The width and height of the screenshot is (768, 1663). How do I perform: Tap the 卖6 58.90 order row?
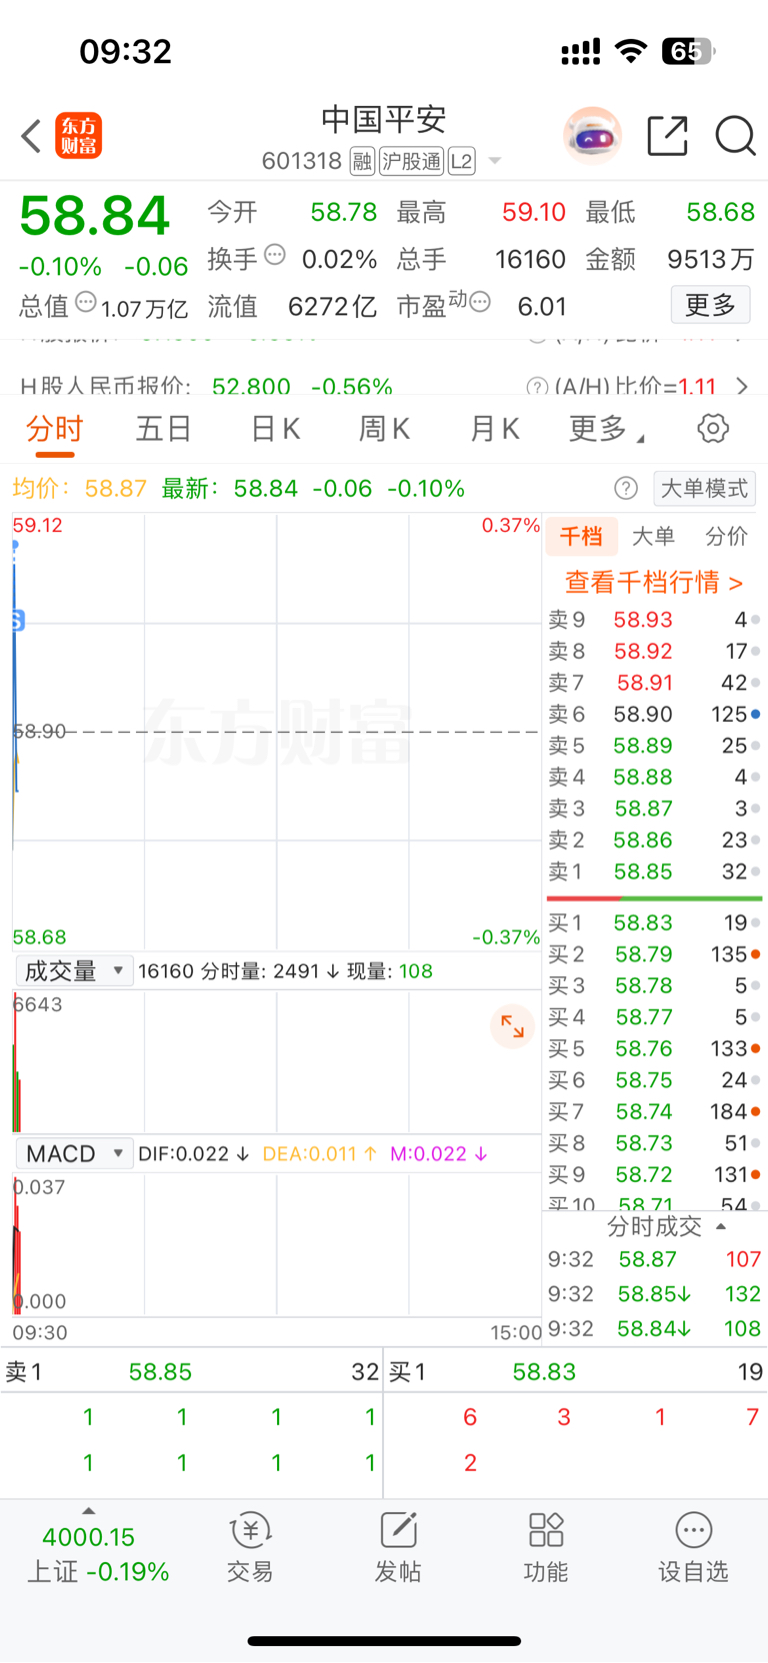pyautogui.click(x=654, y=714)
